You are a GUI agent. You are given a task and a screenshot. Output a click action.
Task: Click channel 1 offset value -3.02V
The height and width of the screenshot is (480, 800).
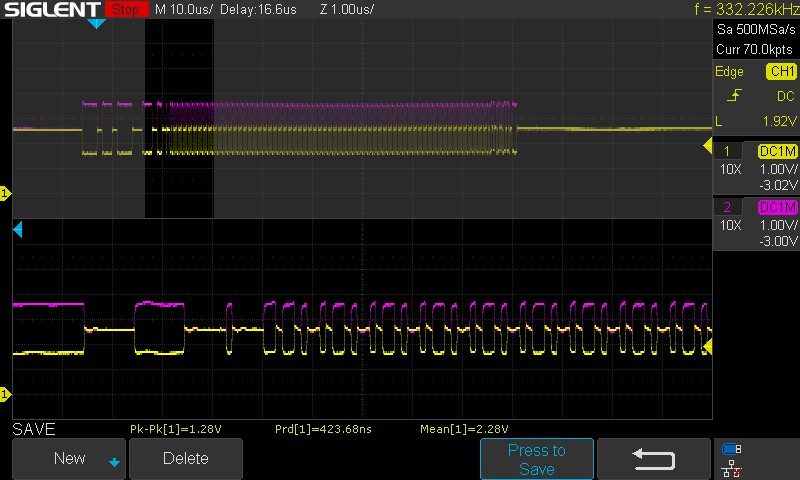[x=778, y=185]
